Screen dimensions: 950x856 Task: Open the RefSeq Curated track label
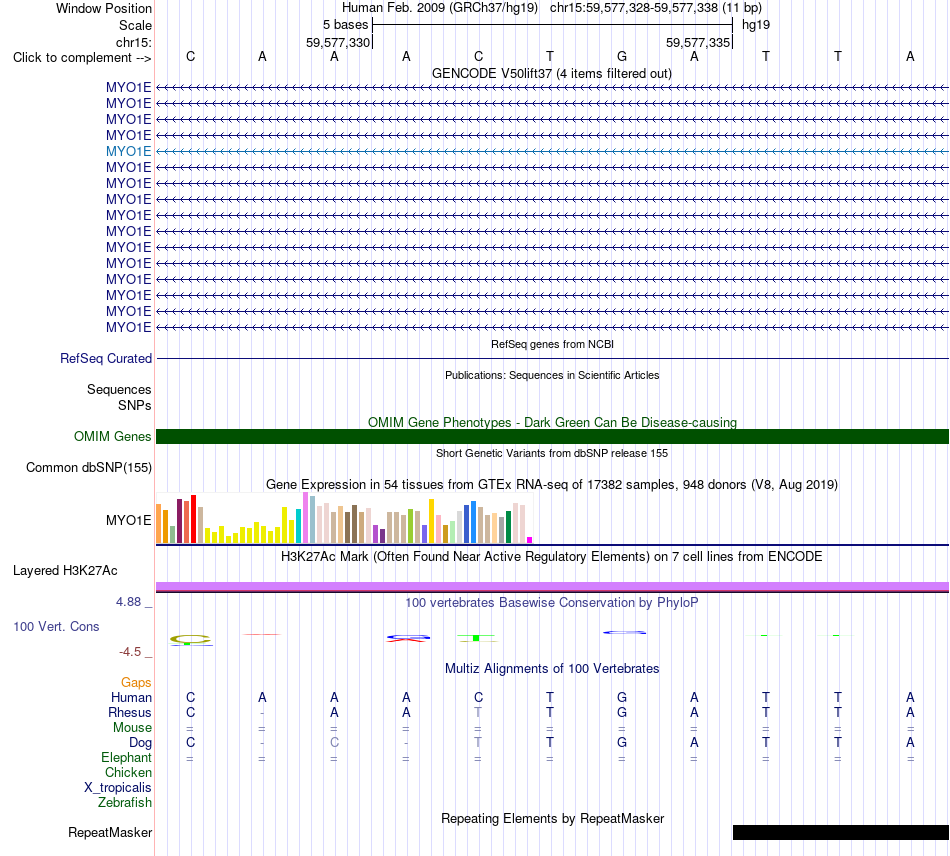pyautogui.click(x=106, y=359)
